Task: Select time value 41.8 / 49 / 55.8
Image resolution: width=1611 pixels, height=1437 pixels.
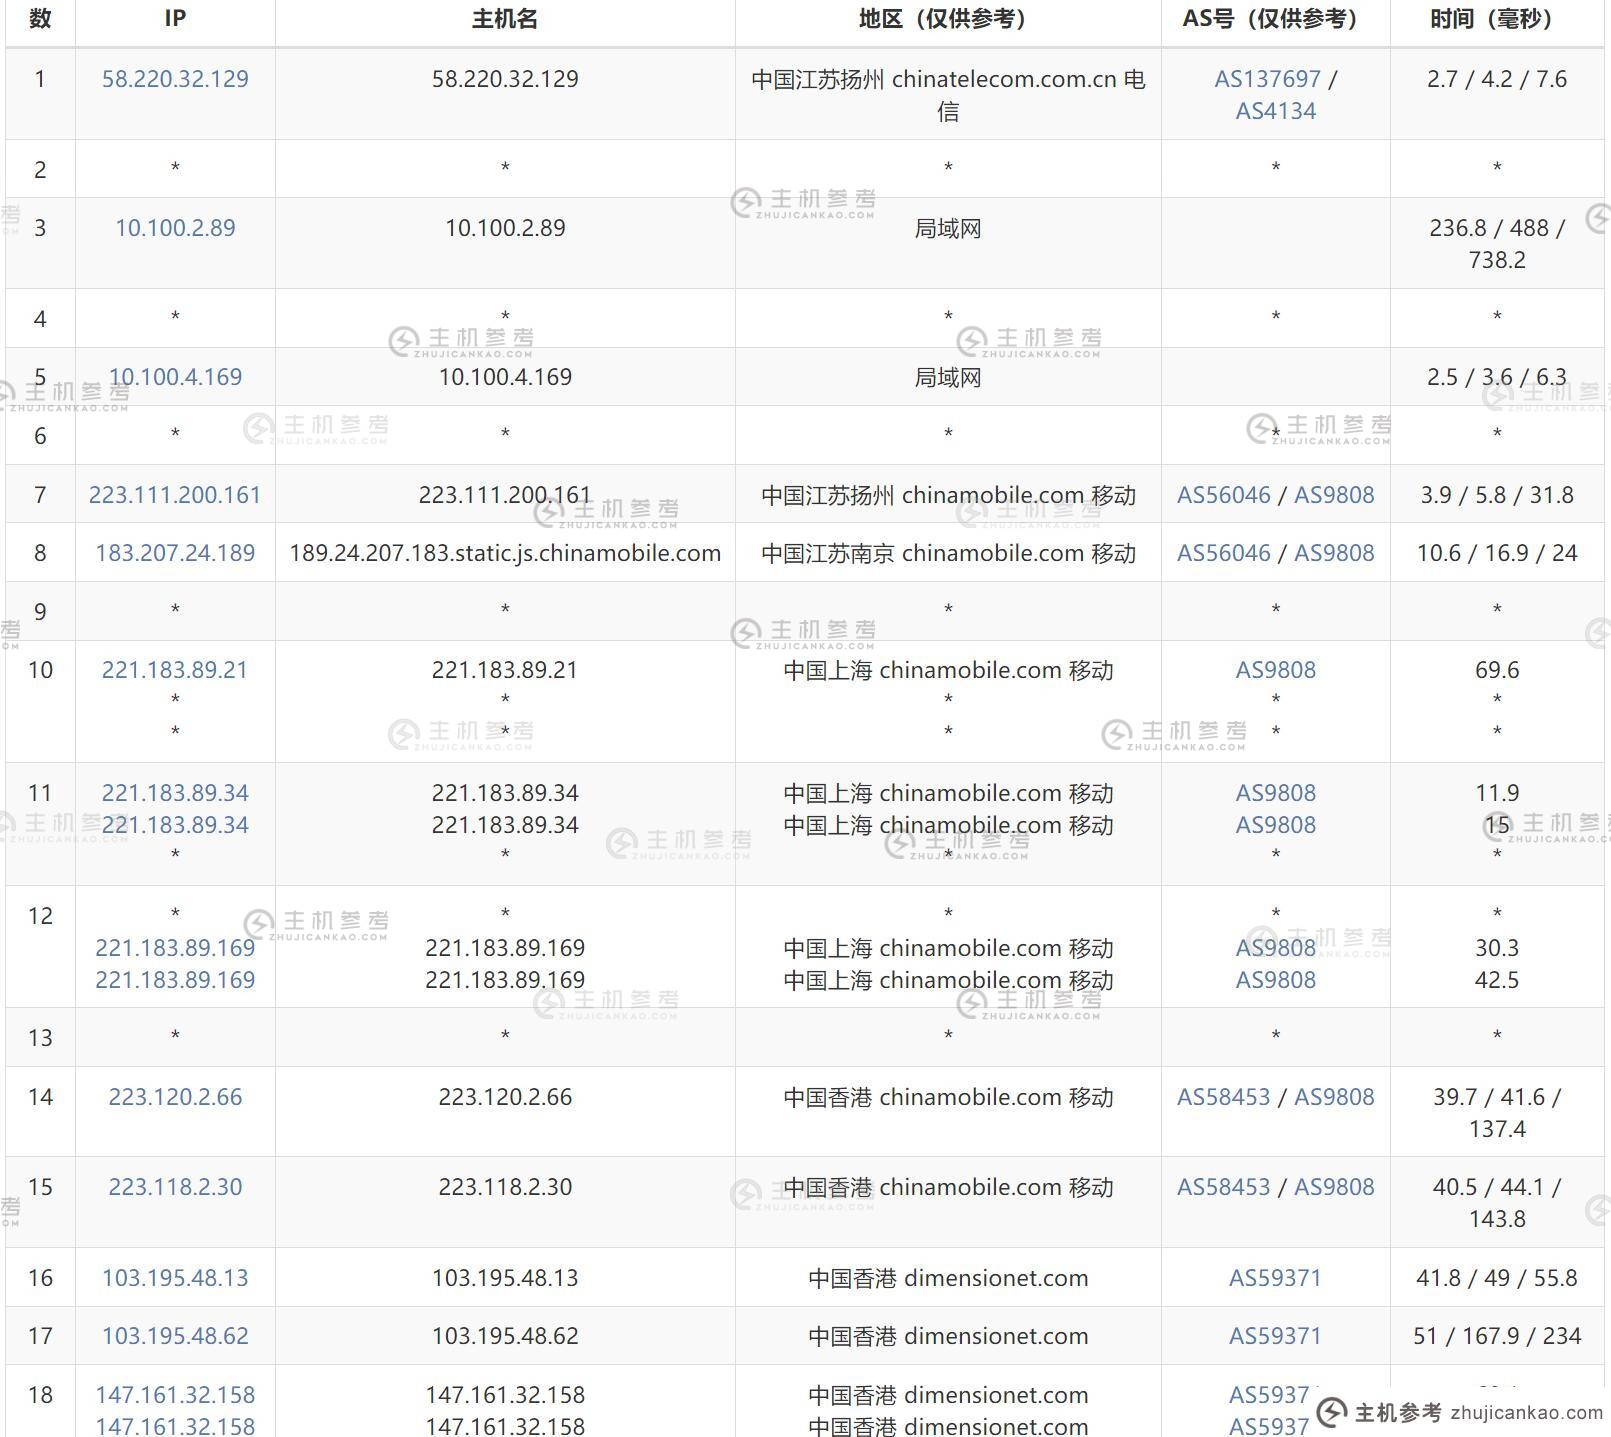Action: pyautogui.click(x=1497, y=1278)
